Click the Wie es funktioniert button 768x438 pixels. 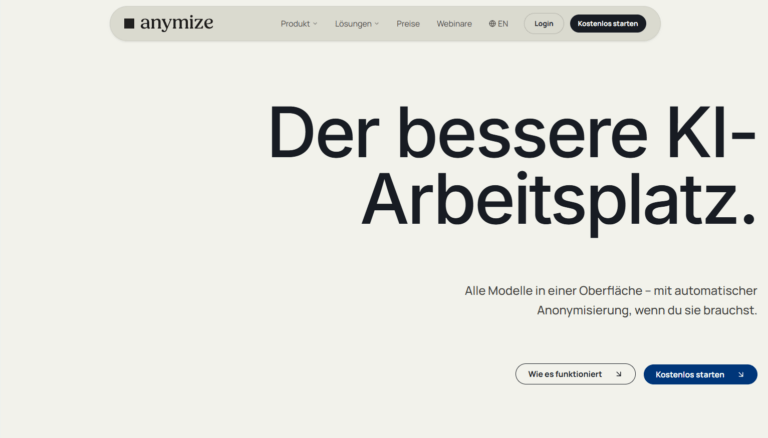[x=575, y=374]
